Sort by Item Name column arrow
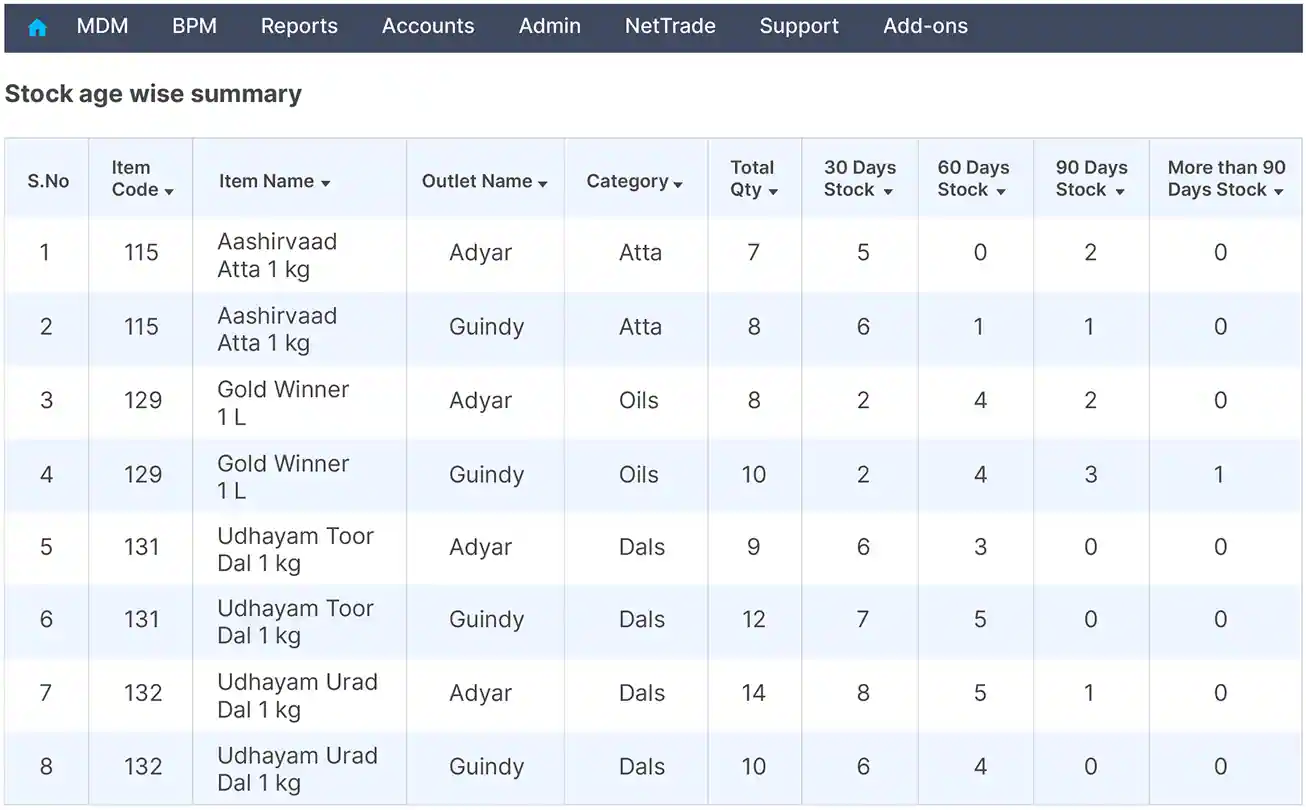 click(326, 183)
